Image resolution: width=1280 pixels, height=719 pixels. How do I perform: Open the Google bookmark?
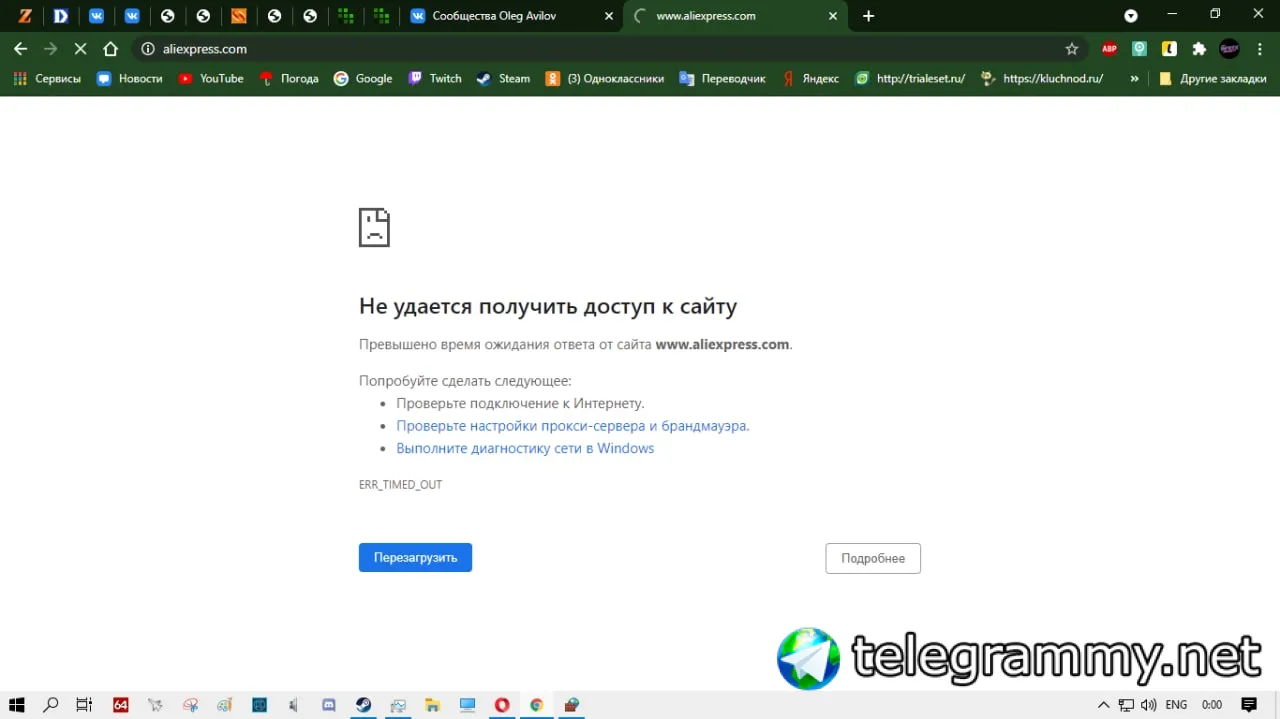click(x=363, y=78)
